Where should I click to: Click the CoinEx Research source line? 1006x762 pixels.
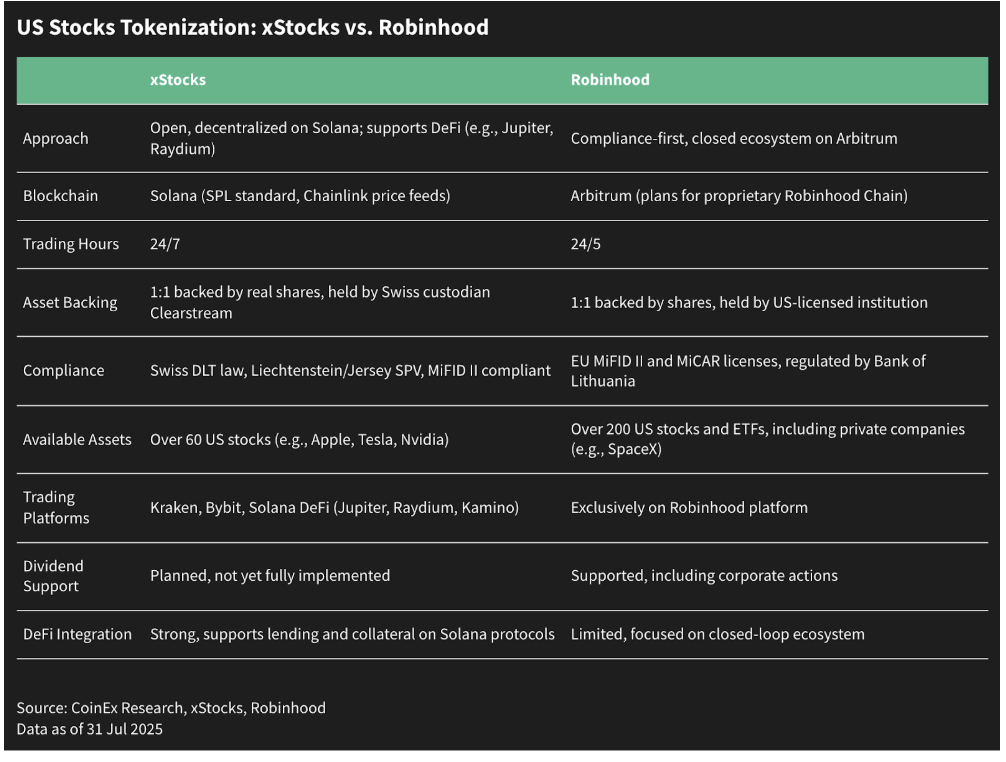click(171, 708)
